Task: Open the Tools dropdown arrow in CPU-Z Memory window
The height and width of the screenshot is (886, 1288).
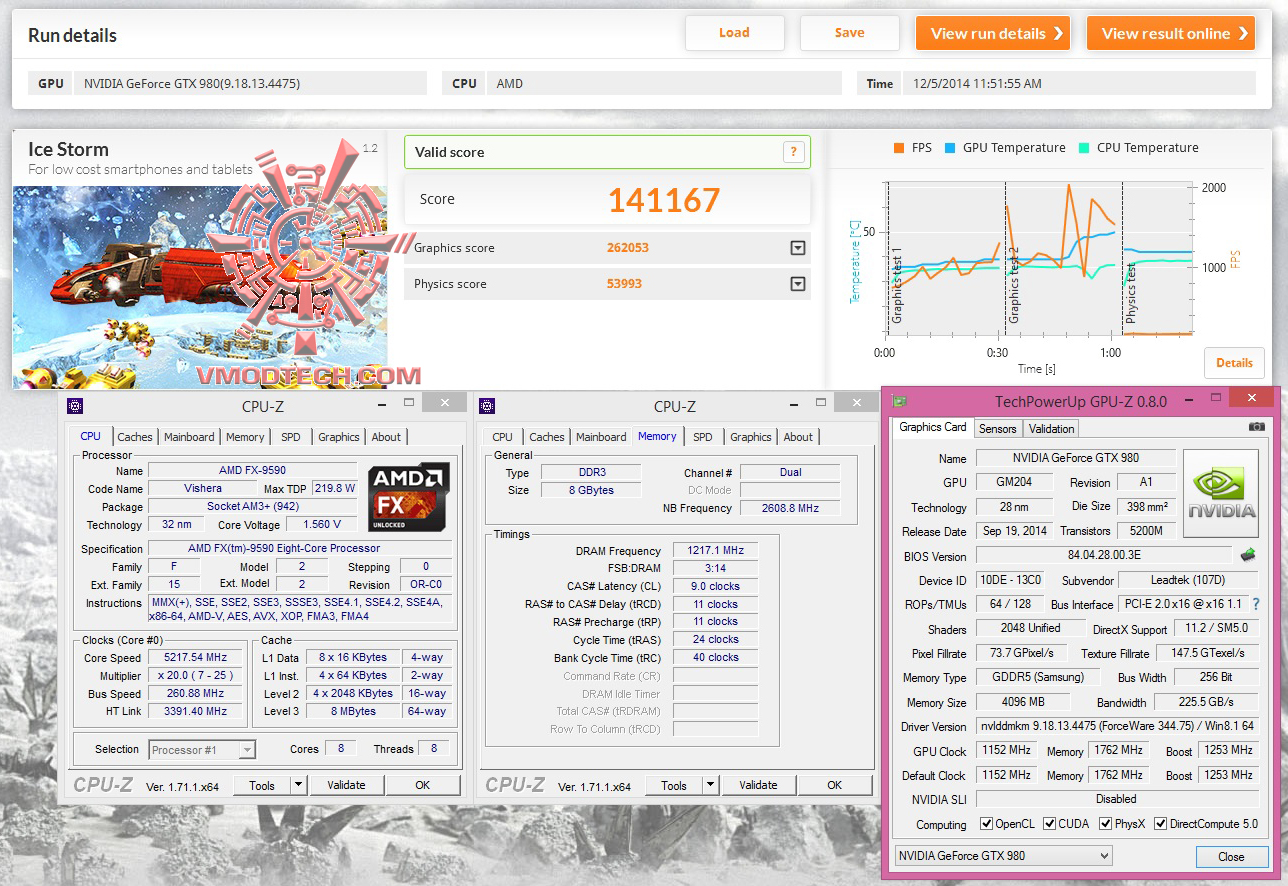Action: [x=710, y=785]
